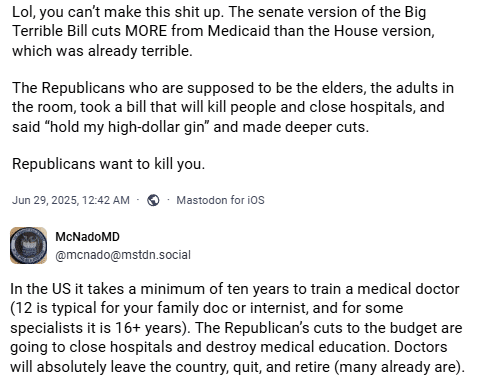484x375 pixels.
Task: Click the quoted phrase "hold my high-dollar gin"
Action: (126, 127)
